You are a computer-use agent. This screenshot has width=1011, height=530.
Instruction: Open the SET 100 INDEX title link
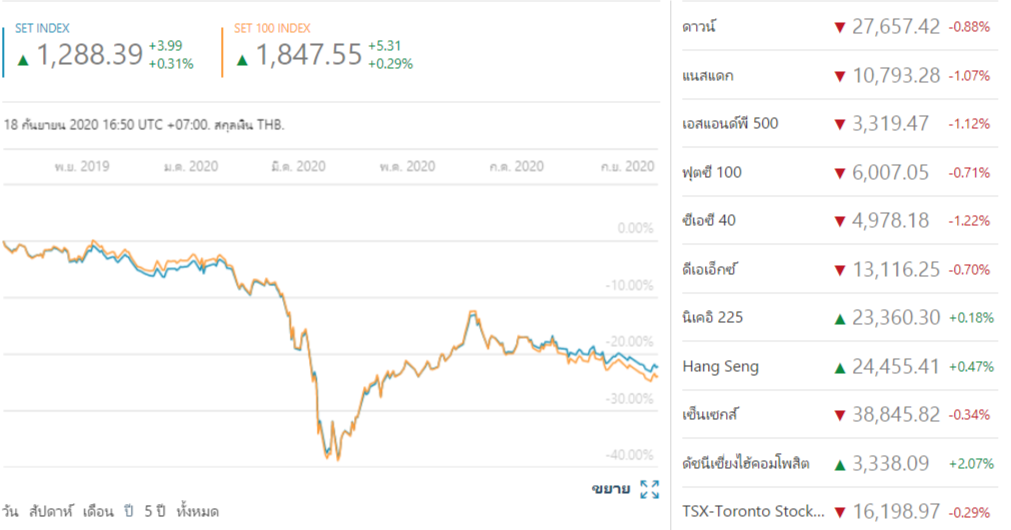[272, 29]
